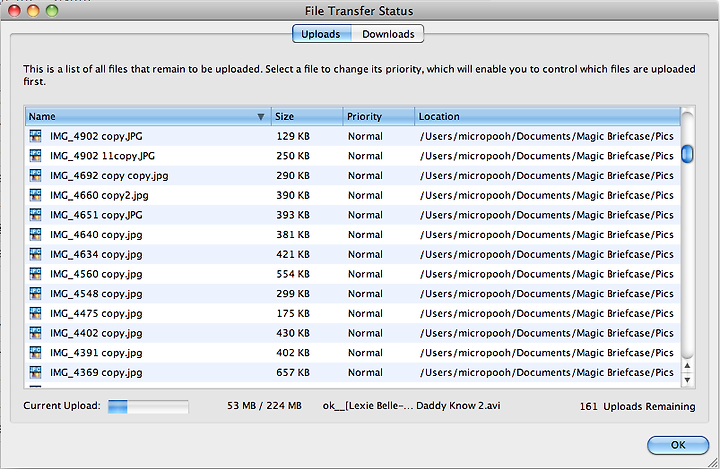Click the 402 KB size cell
Screen dimensions: 720x469
click(293, 354)
